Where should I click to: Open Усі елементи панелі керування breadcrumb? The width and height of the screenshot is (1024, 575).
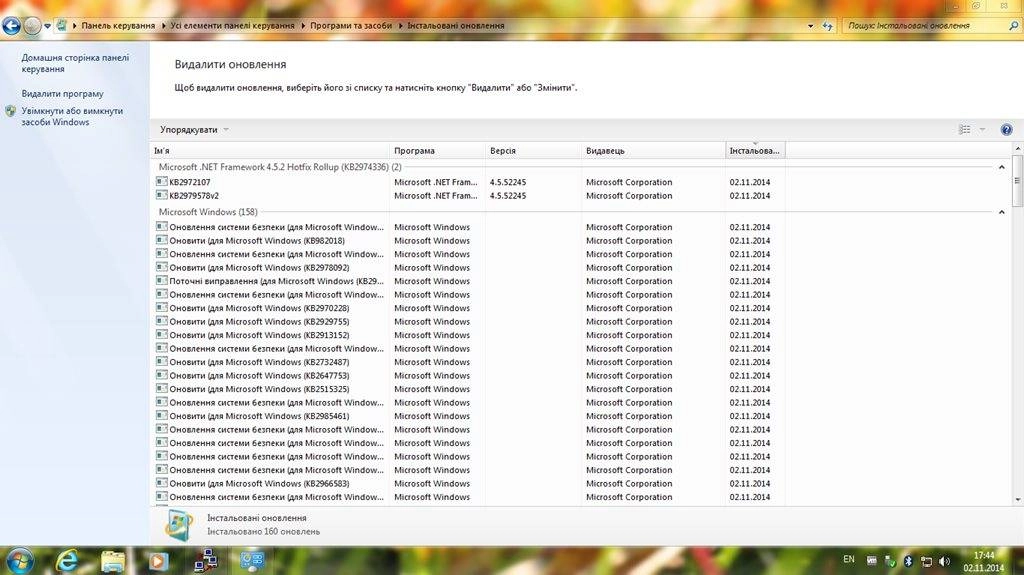pyautogui.click(x=232, y=26)
